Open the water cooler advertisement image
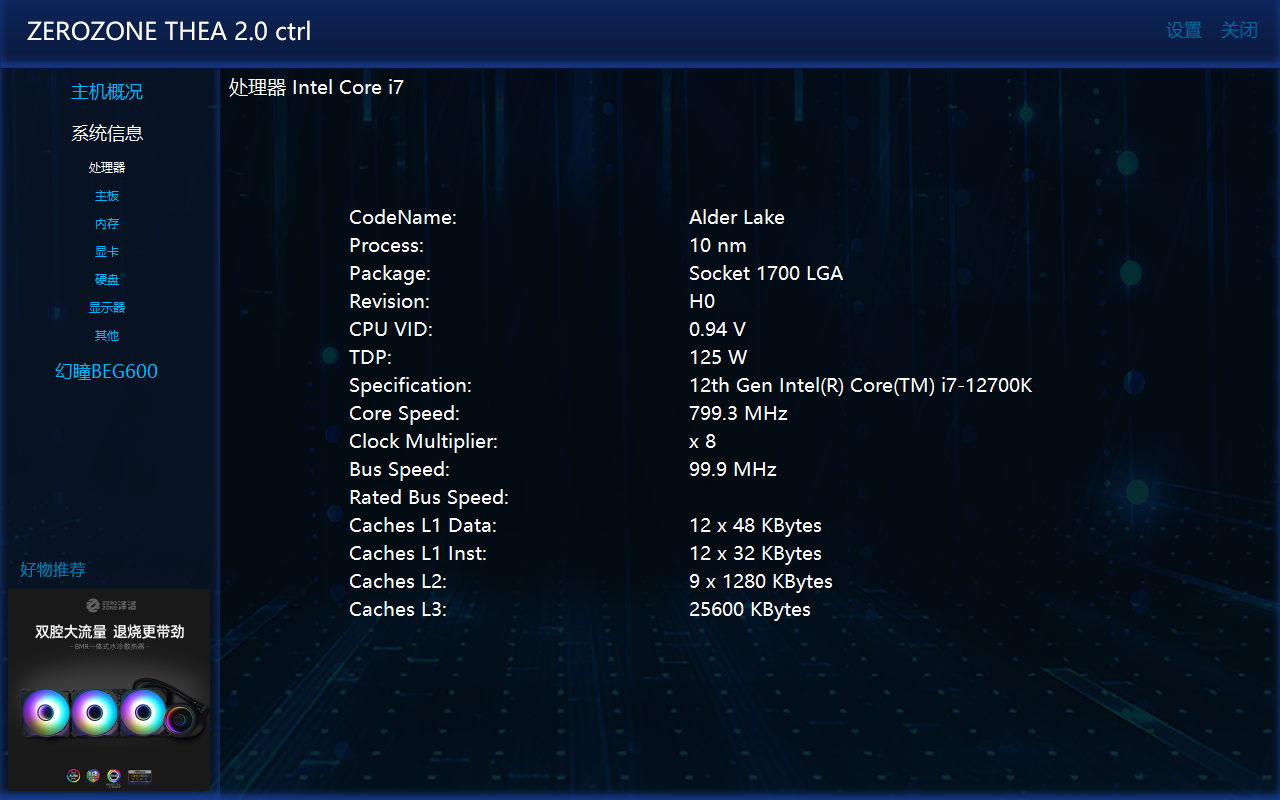1280x800 pixels. 109,690
